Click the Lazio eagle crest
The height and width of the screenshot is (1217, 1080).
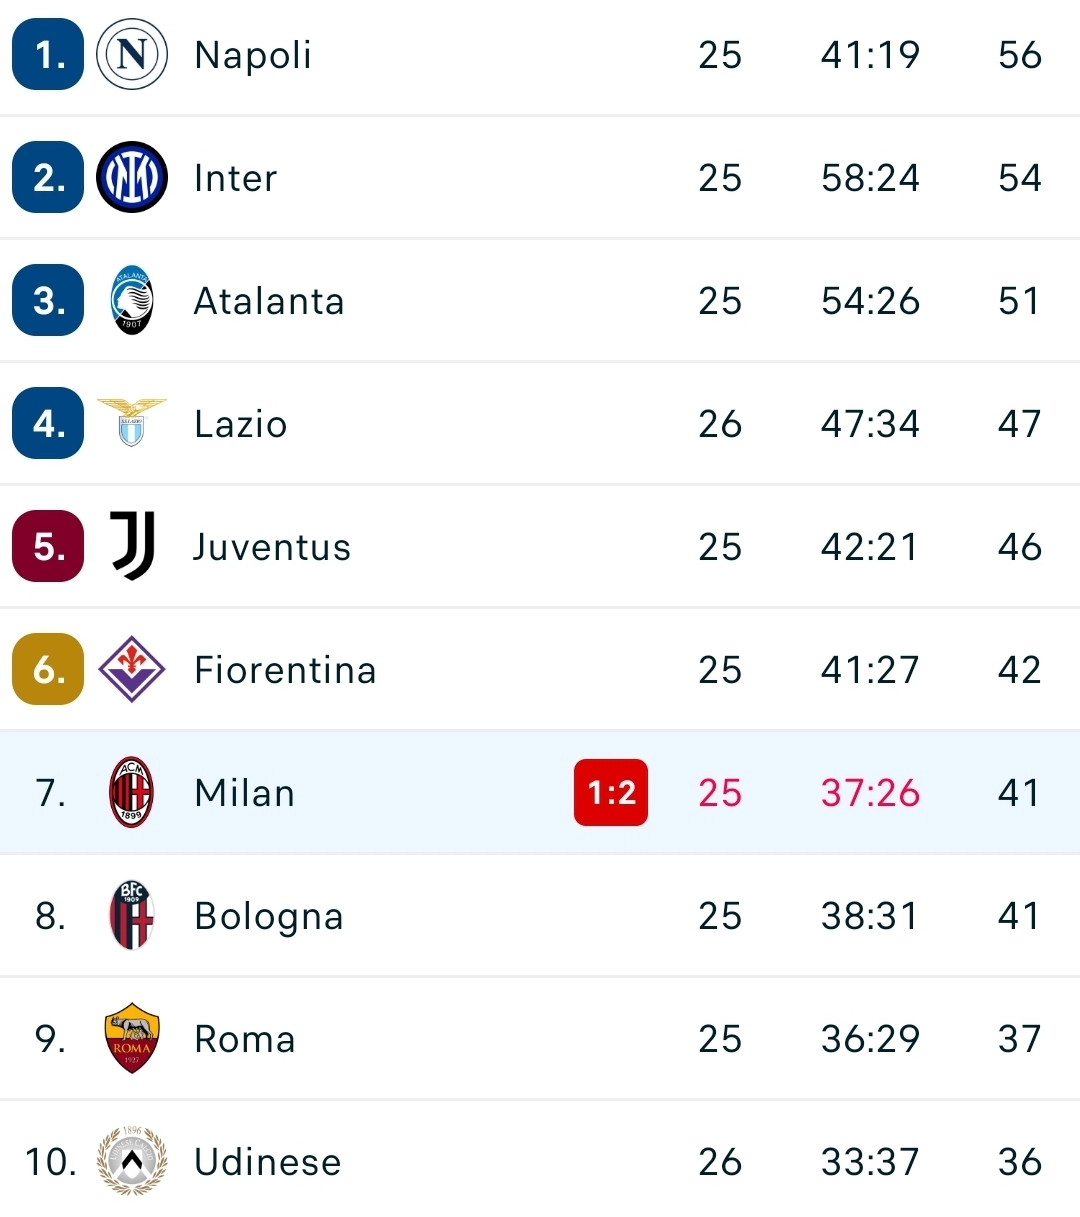[x=130, y=423]
